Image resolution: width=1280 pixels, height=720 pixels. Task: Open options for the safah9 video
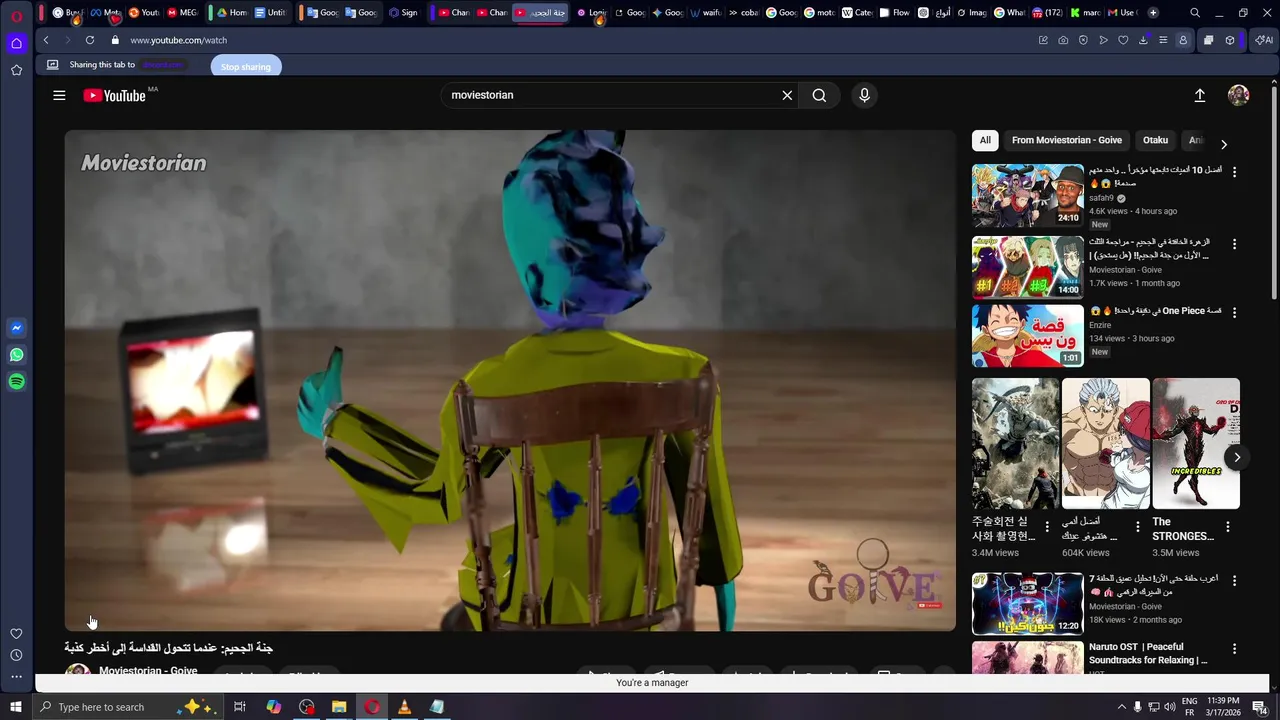tap(1234, 172)
